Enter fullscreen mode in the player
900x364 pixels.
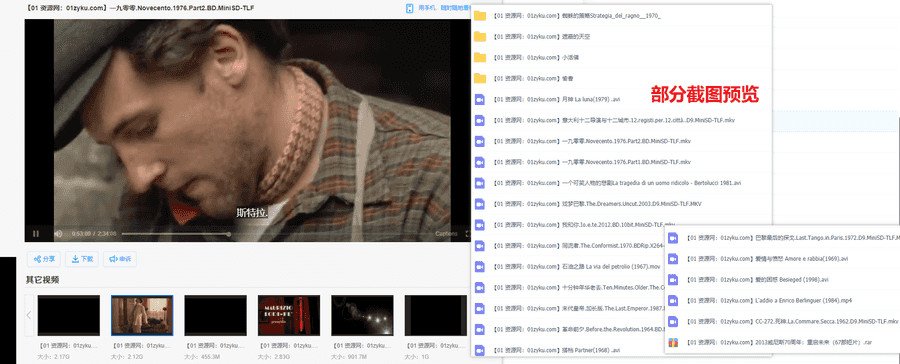pos(467,234)
